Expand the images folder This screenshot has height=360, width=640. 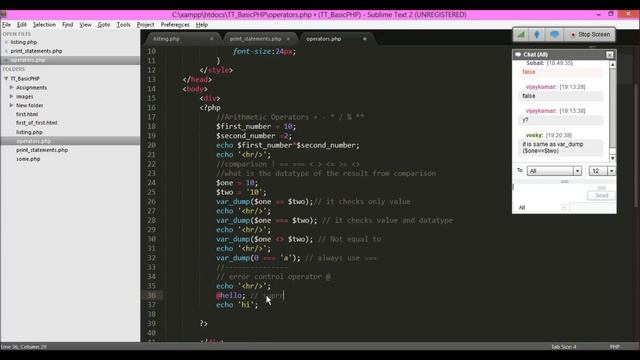(11, 96)
